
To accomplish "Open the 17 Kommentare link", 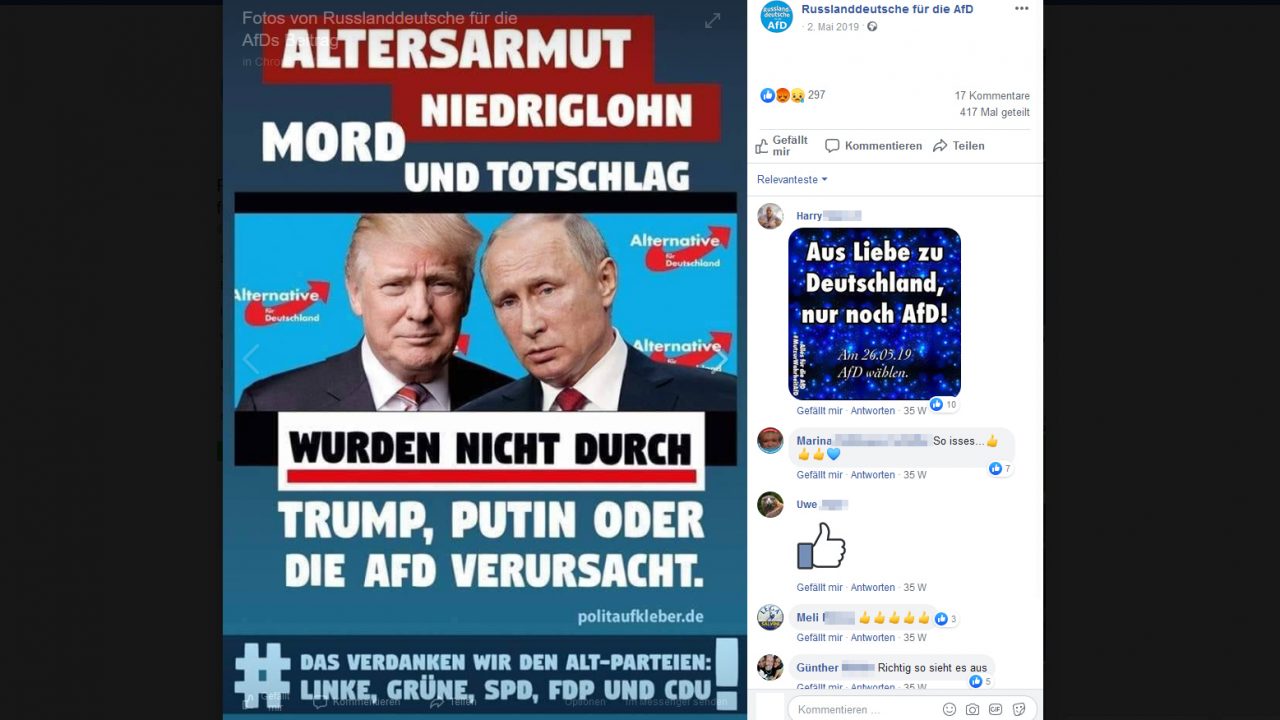I will pos(992,96).
